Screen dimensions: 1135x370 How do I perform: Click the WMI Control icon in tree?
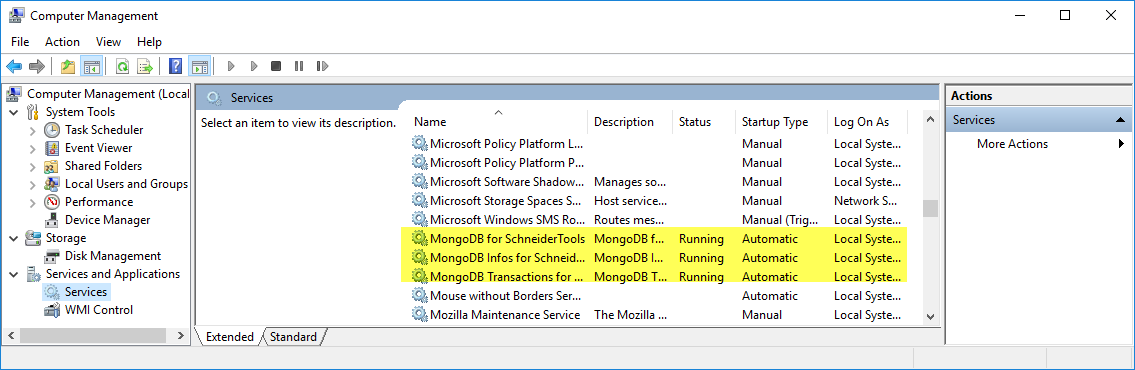click(52, 310)
